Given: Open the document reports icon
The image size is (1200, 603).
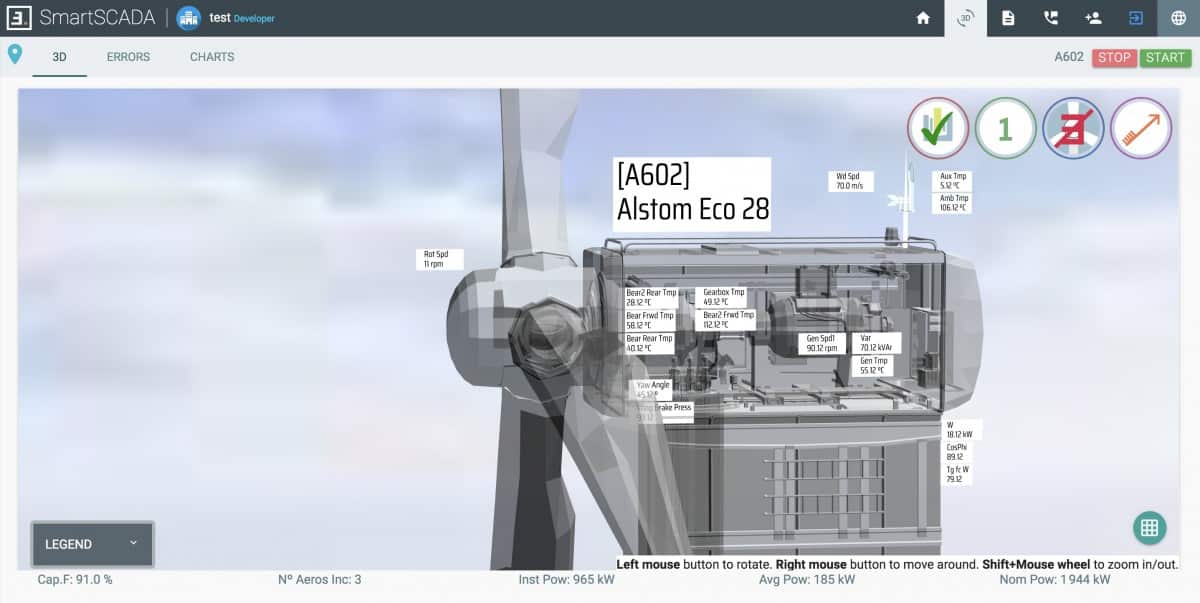Looking at the screenshot, I should 1008,18.
